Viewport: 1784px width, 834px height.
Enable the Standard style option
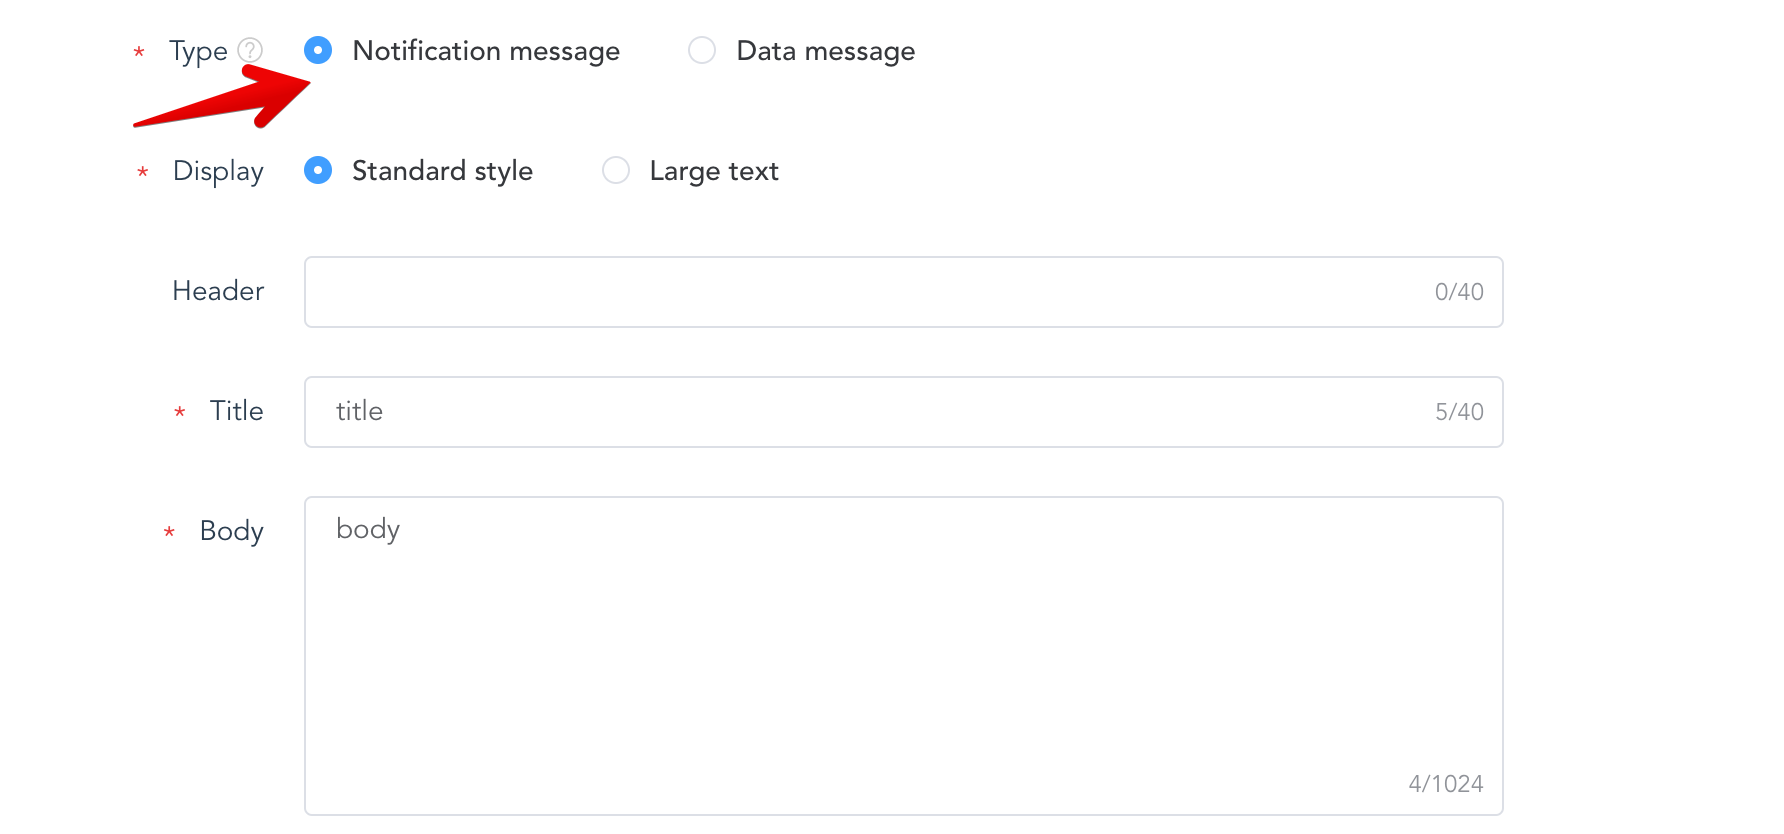(317, 170)
